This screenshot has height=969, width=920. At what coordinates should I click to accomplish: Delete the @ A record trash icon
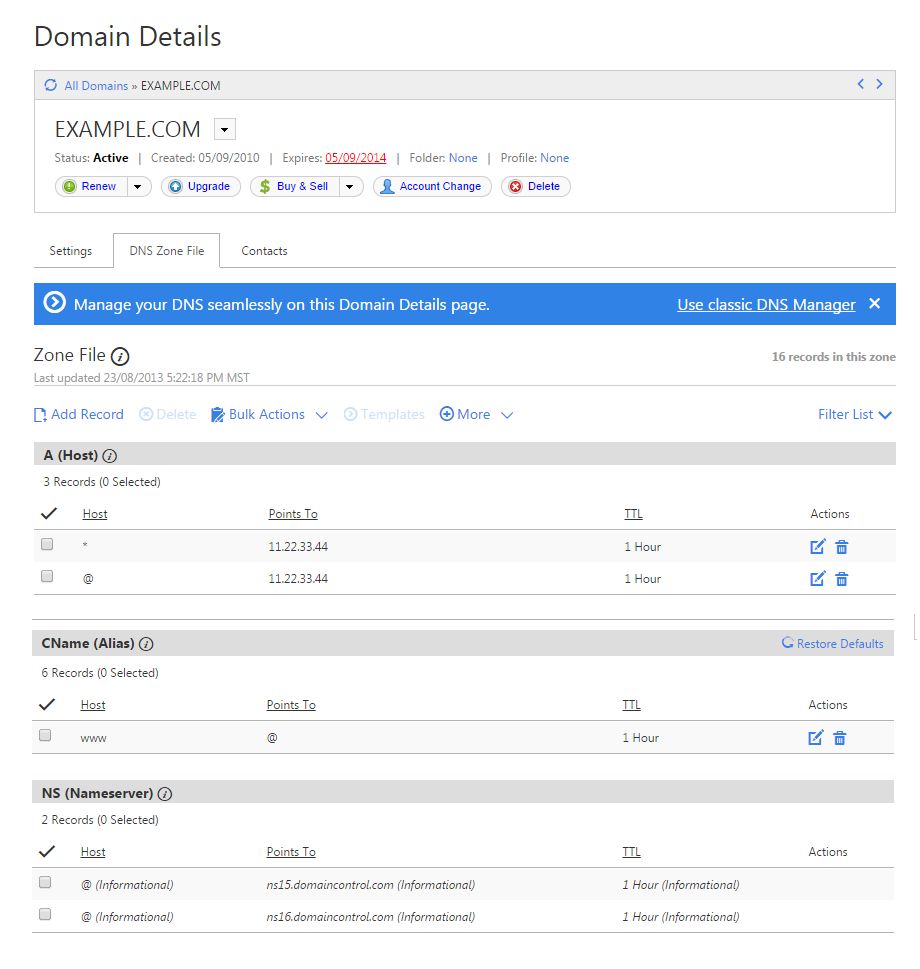[842, 579]
